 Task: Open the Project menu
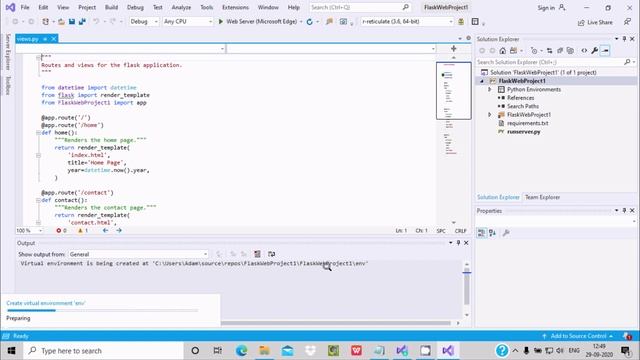click(x=87, y=7)
